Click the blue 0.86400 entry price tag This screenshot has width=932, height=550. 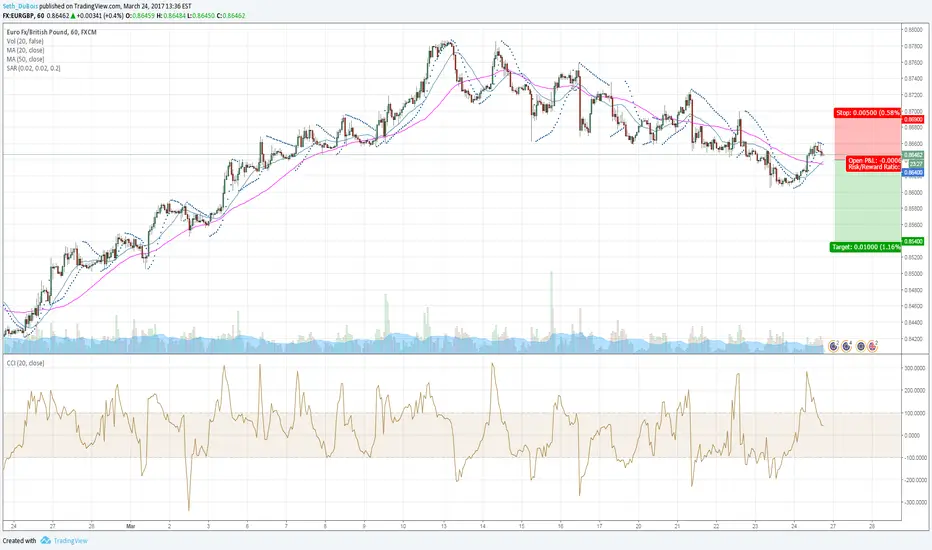click(913, 172)
